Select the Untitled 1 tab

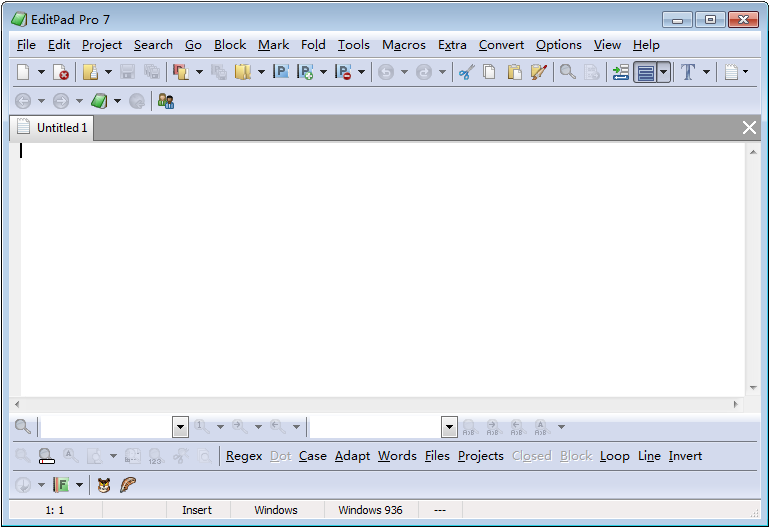point(52,128)
